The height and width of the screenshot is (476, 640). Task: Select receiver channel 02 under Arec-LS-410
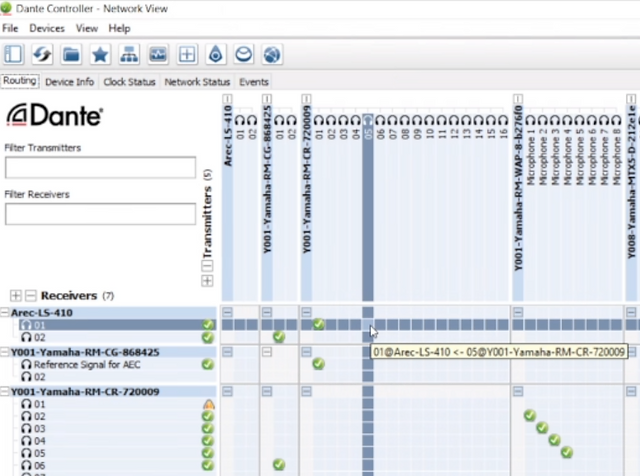click(x=118, y=337)
